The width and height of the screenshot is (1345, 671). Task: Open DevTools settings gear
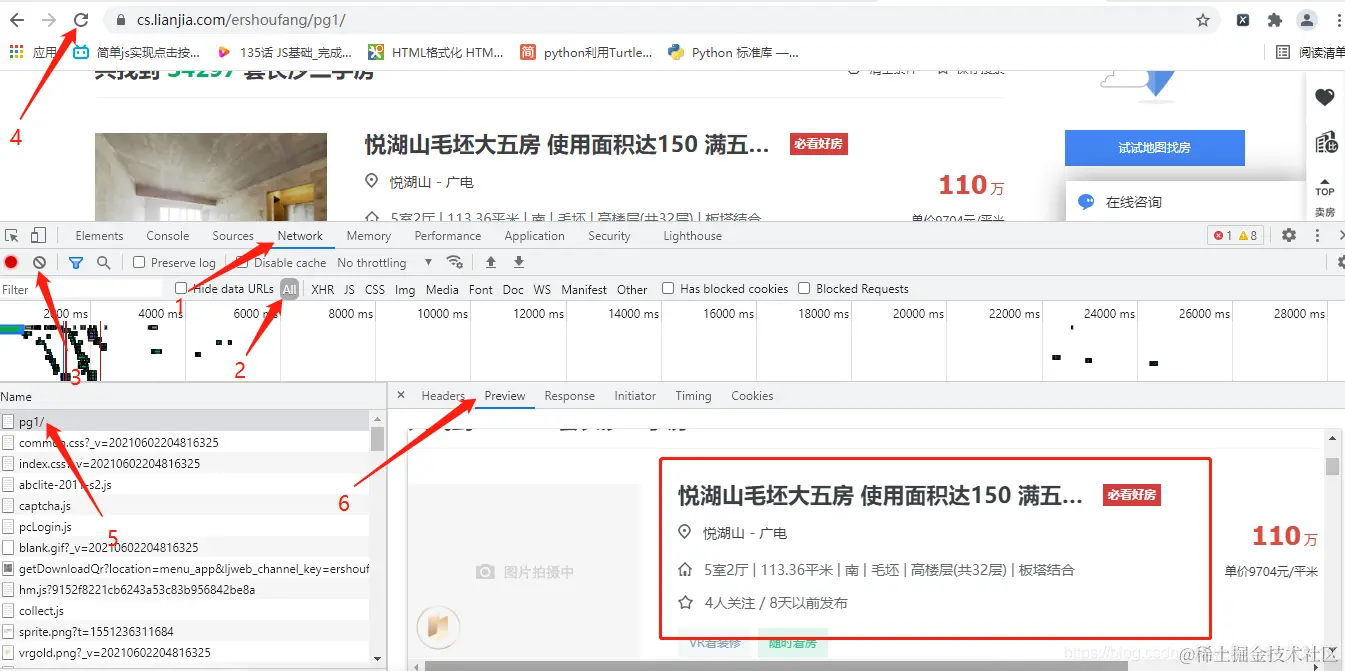pyautogui.click(x=1289, y=235)
